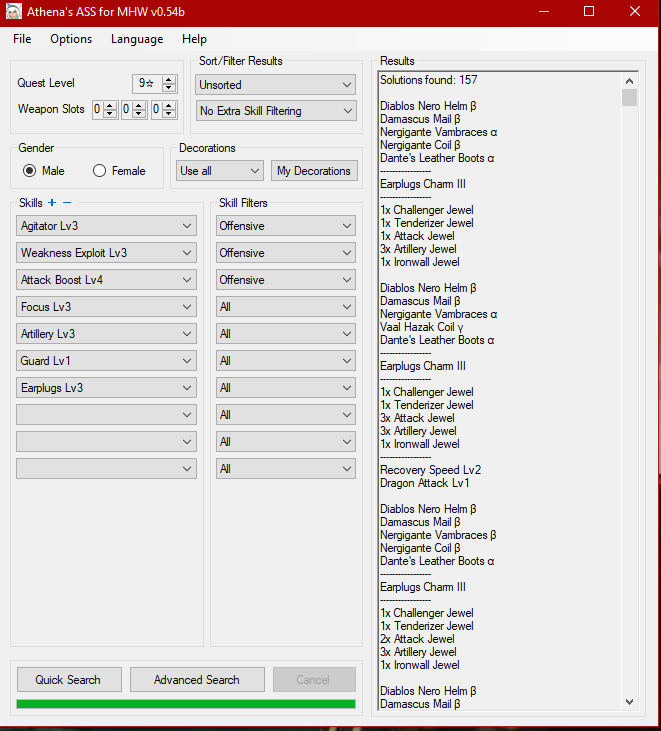Click the results scrollbar thumb
The image size is (661, 731).
point(629,97)
